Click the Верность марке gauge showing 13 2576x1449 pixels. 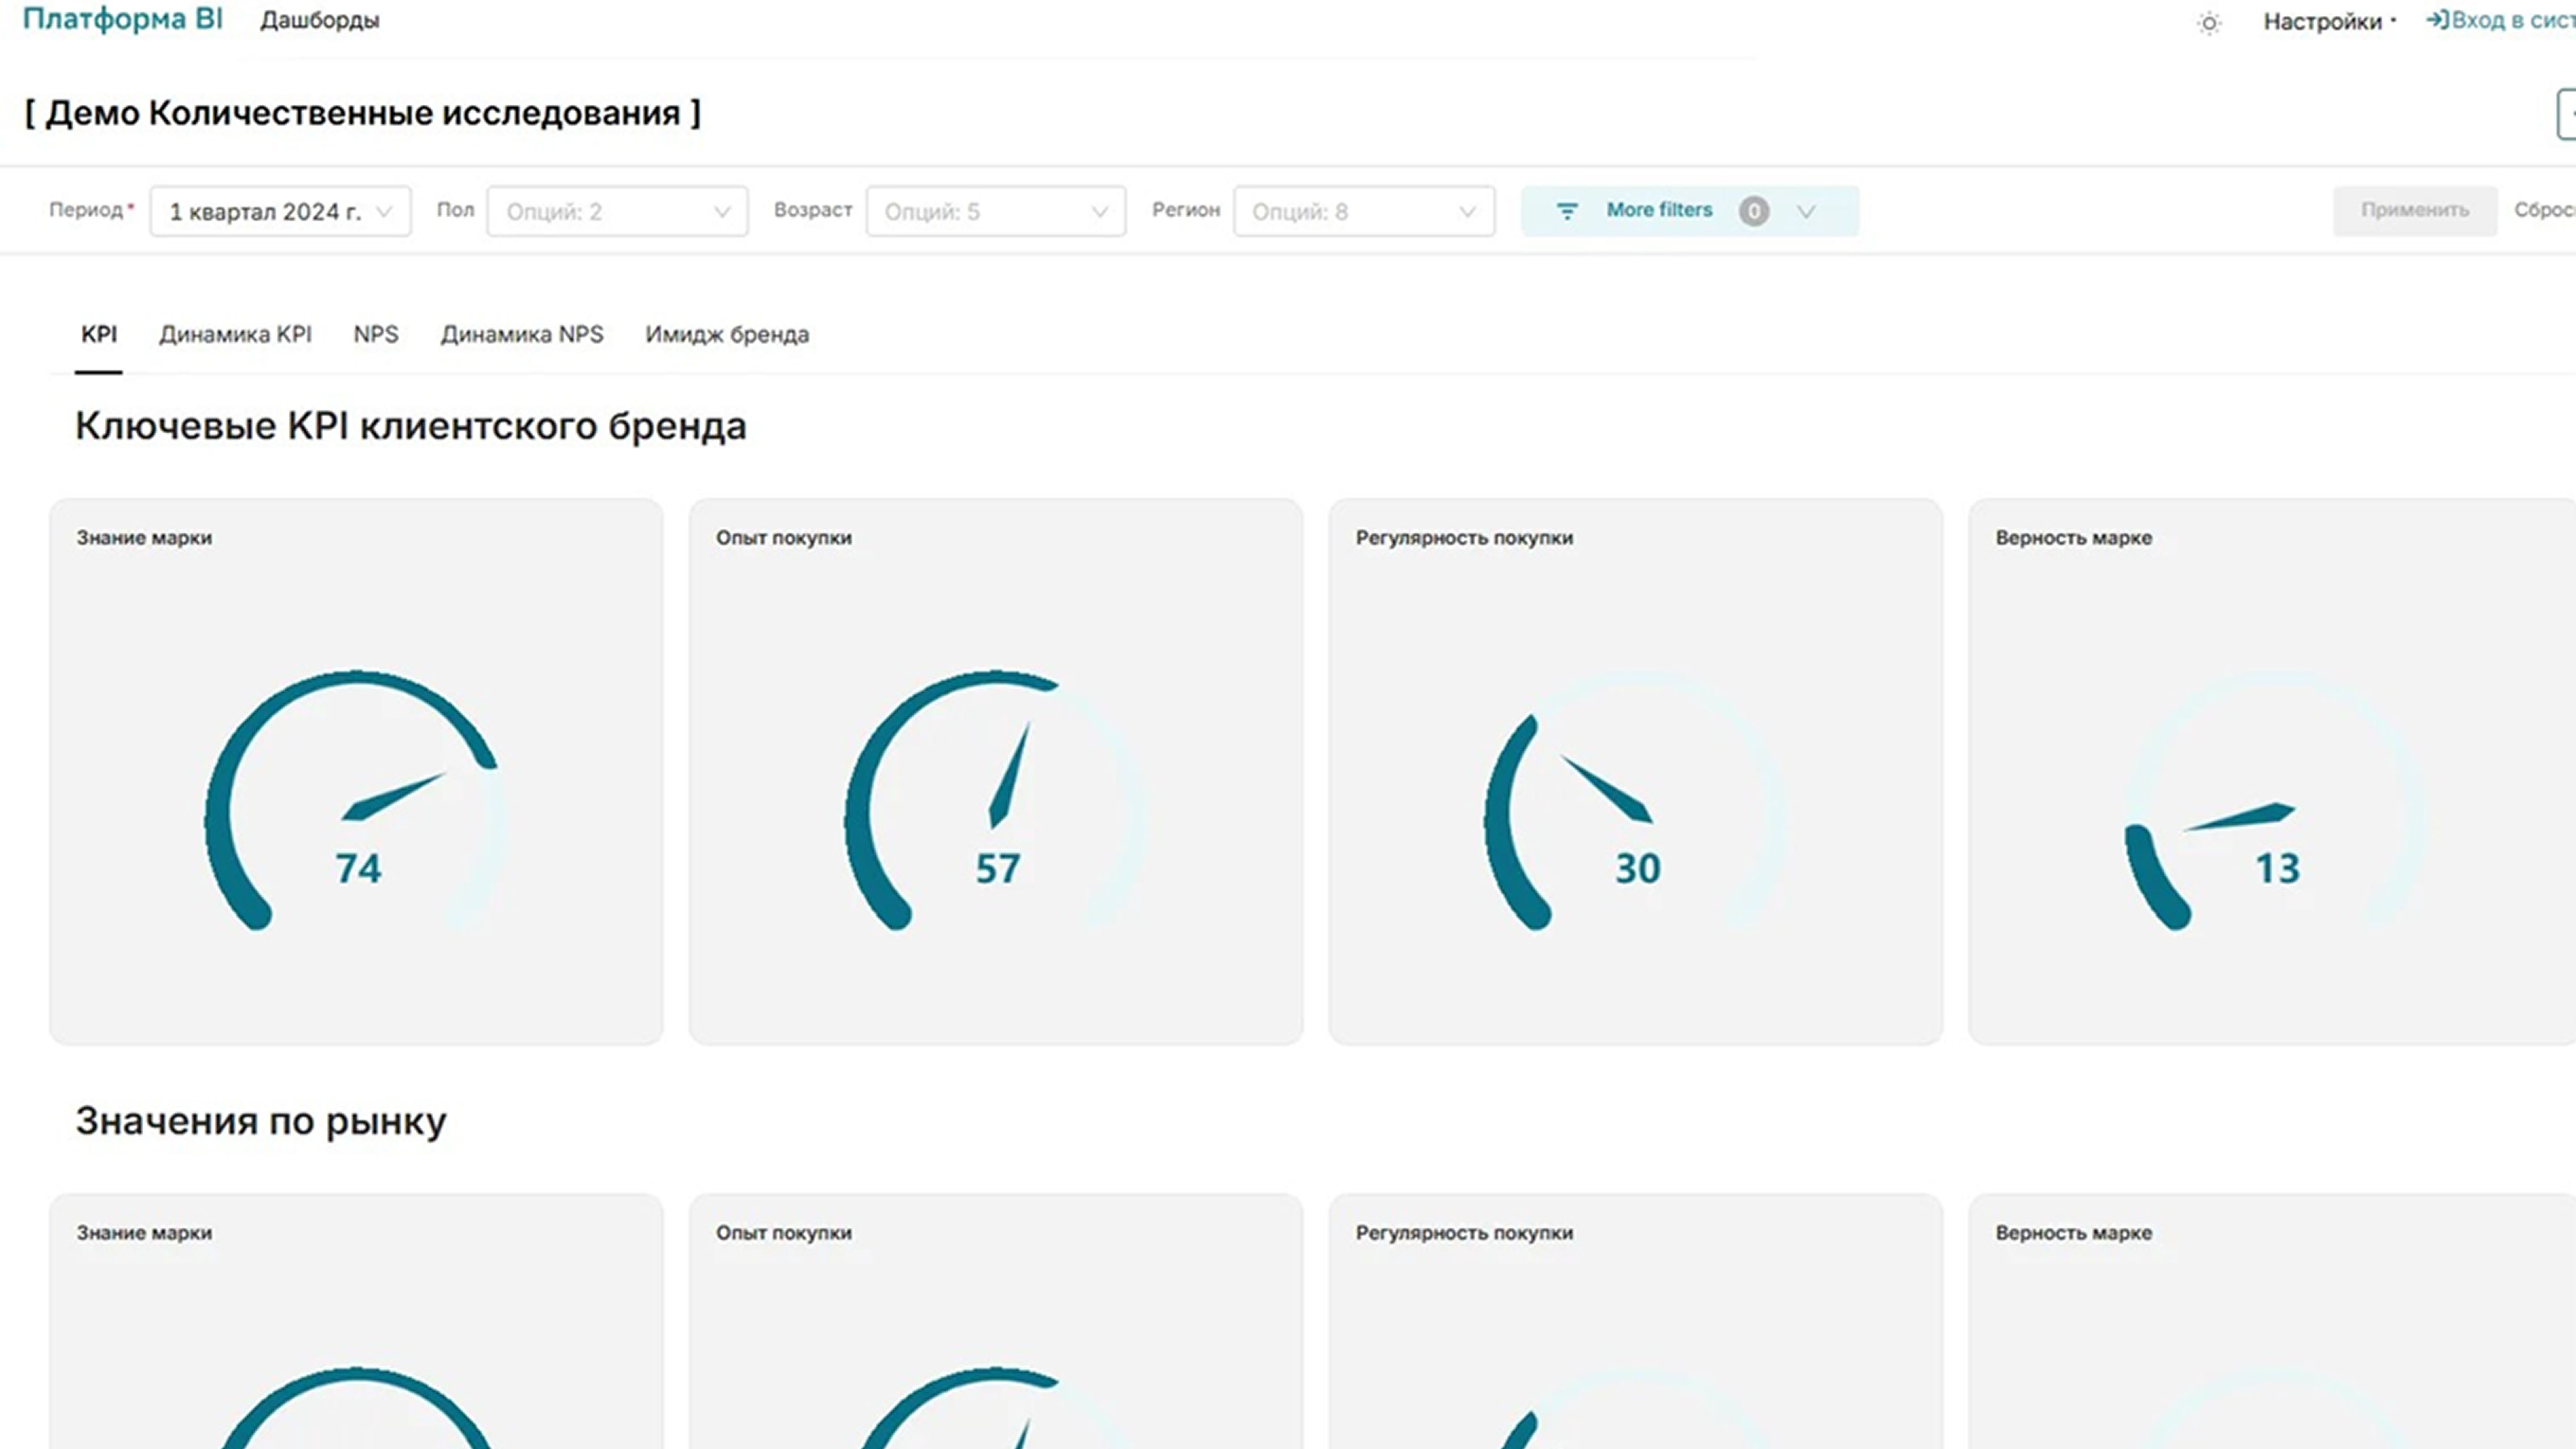(x=2276, y=800)
